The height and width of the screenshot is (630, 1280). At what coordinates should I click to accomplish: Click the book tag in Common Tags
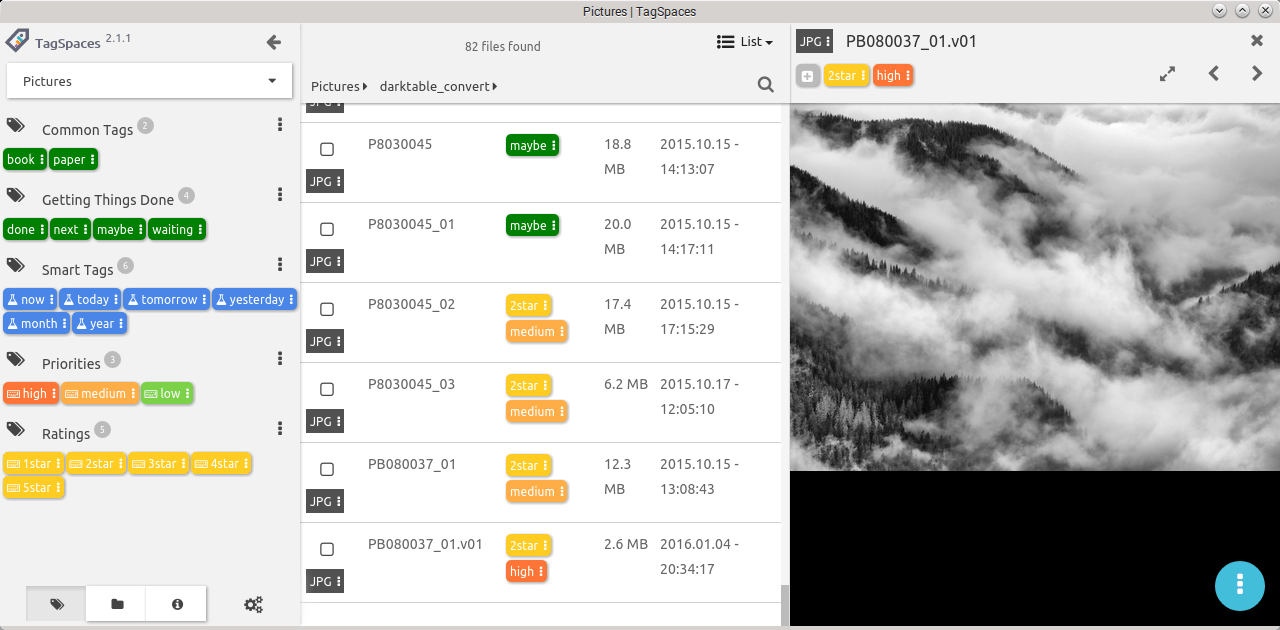(x=25, y=159)
